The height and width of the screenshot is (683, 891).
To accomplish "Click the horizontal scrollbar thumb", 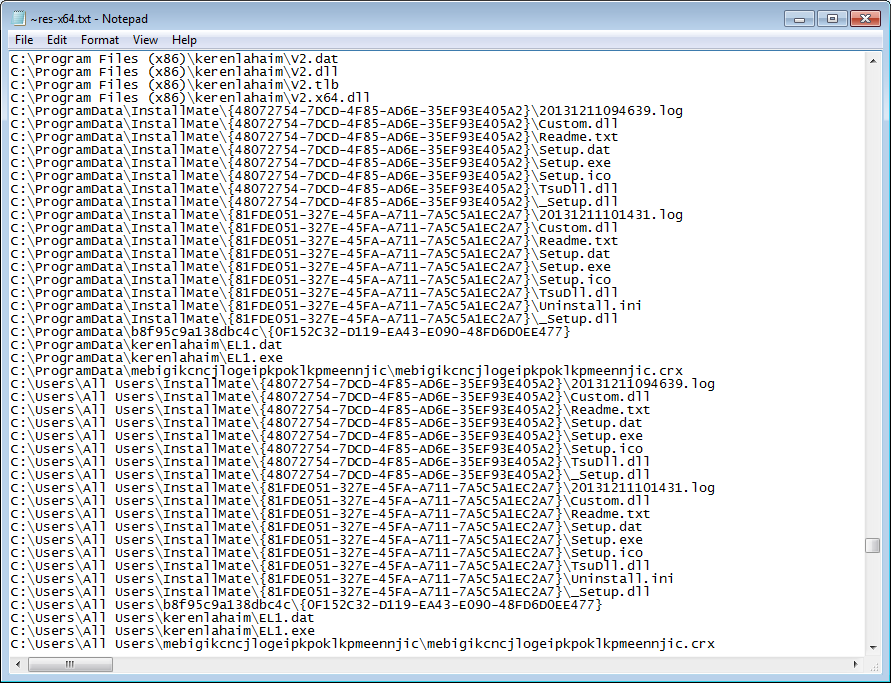I will 70,664.
